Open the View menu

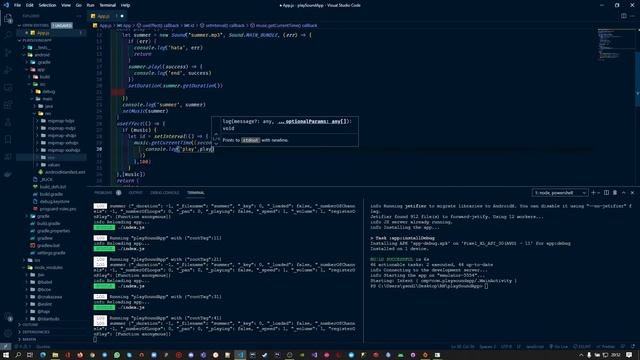66,5
